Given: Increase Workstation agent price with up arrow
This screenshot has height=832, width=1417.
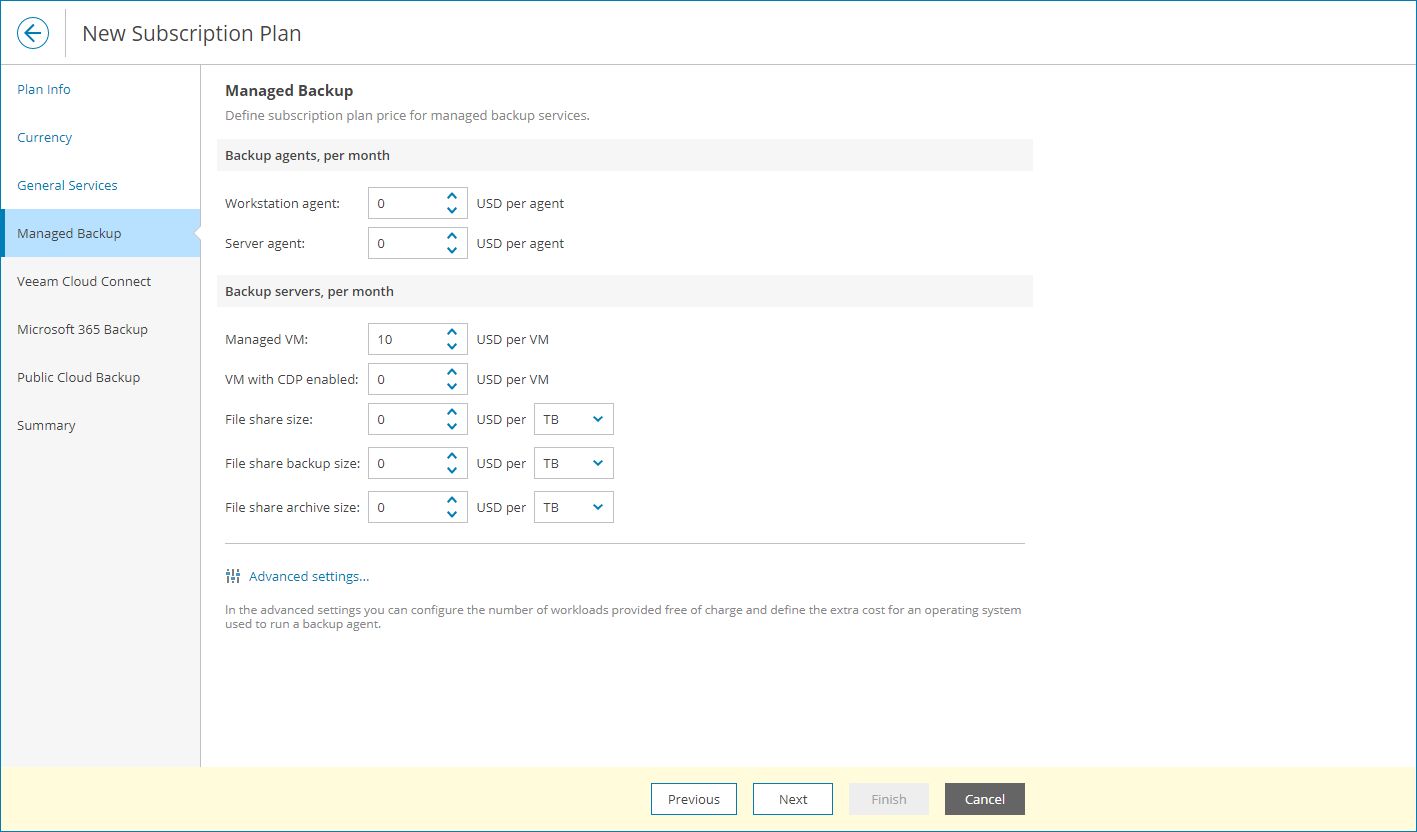Looking at the screenshot, I should (452, 196).
